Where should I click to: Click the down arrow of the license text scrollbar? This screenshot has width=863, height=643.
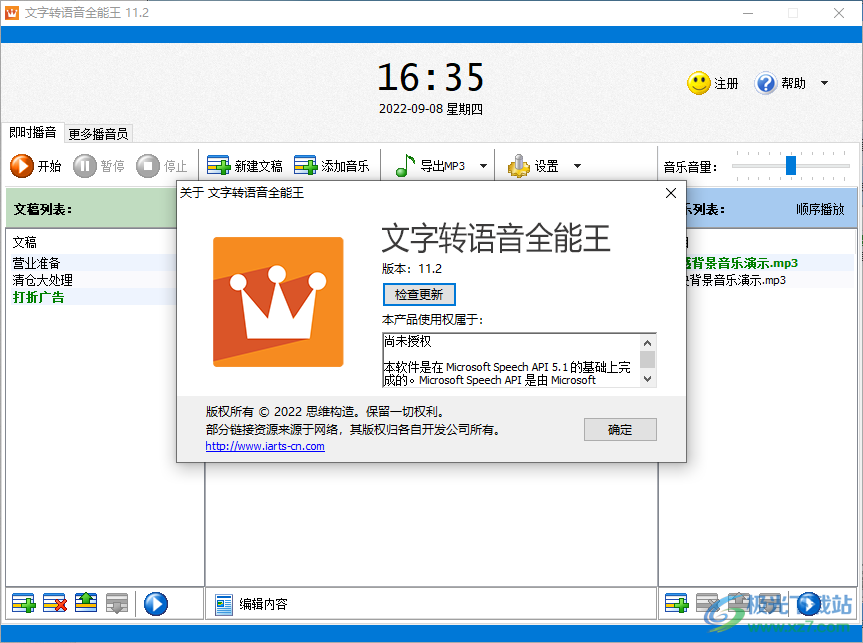tap(648, 379)
